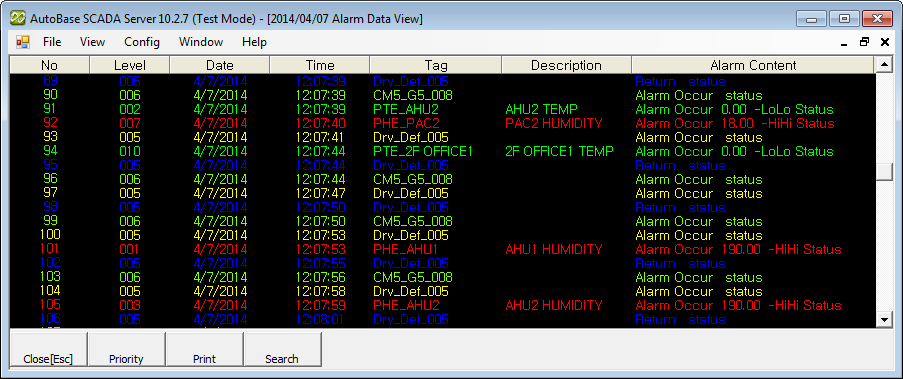Click level 010 in row 94
The image size is (903, 379).
click(x=130, y=151)
